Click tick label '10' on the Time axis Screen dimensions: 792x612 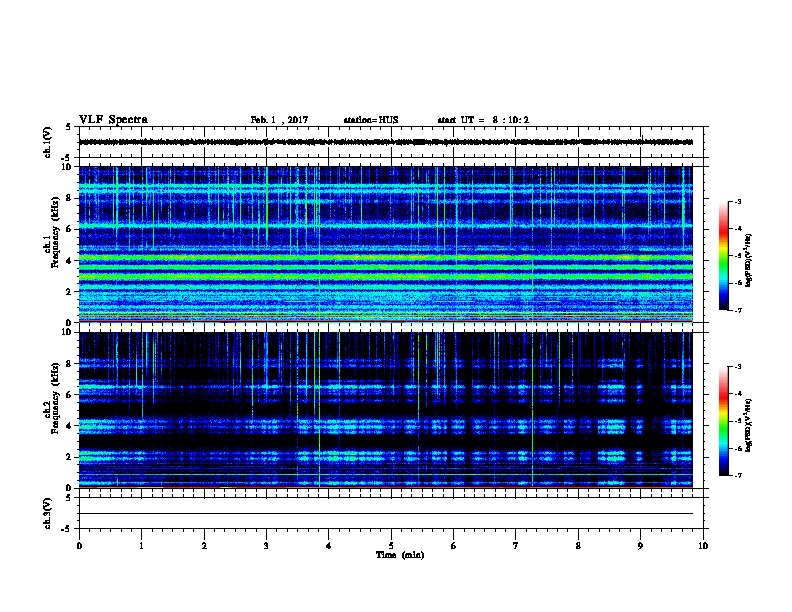pos(703,546)
